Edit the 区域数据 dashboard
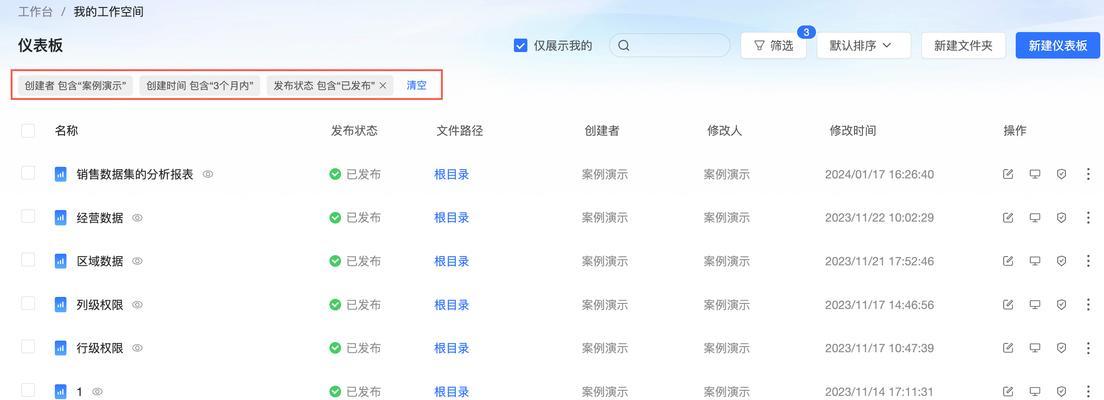 [1008, 261]
